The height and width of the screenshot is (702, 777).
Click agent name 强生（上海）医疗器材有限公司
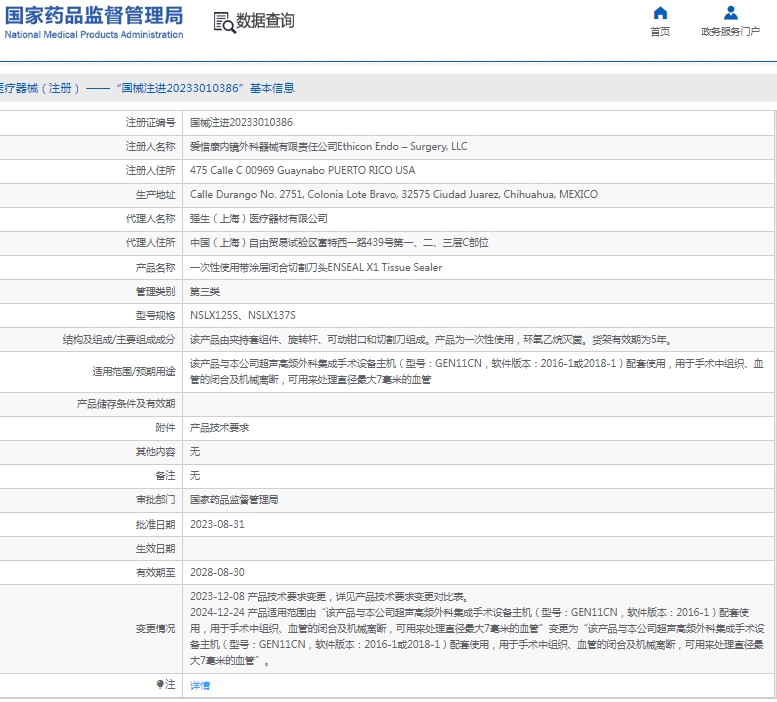259,218
